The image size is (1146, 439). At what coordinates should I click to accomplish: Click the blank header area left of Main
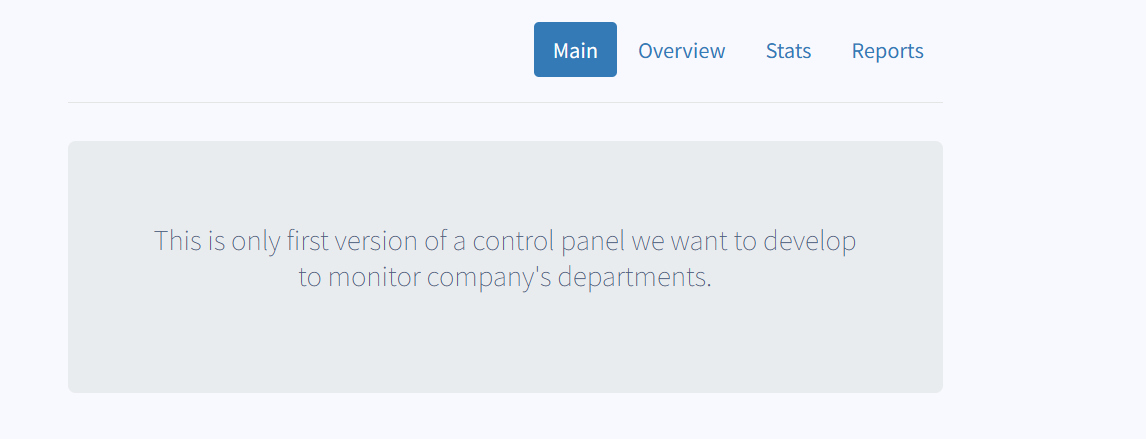pyautogui.click(x=300, y=50)
